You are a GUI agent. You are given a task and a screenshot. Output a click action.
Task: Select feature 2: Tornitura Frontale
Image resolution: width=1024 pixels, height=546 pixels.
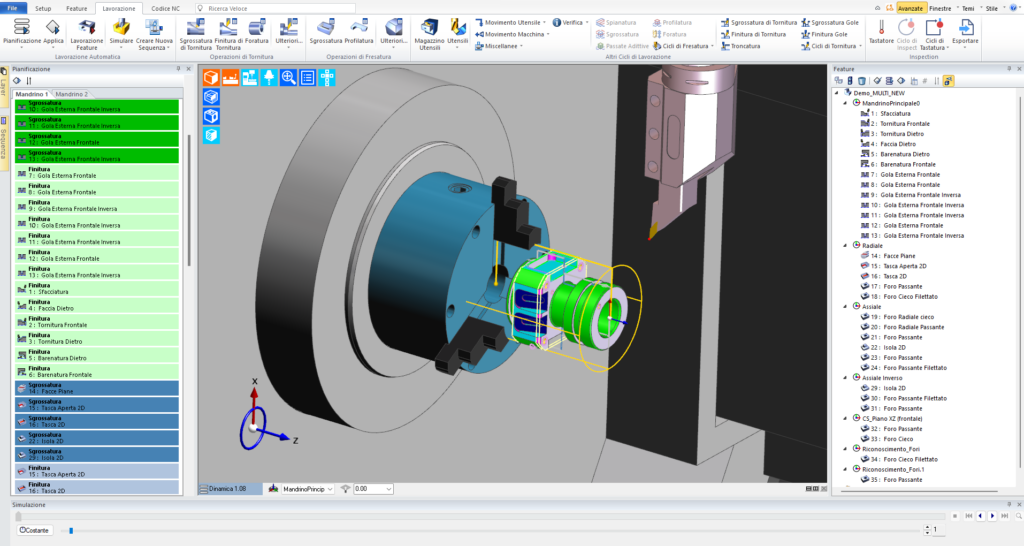click(895, 123)
